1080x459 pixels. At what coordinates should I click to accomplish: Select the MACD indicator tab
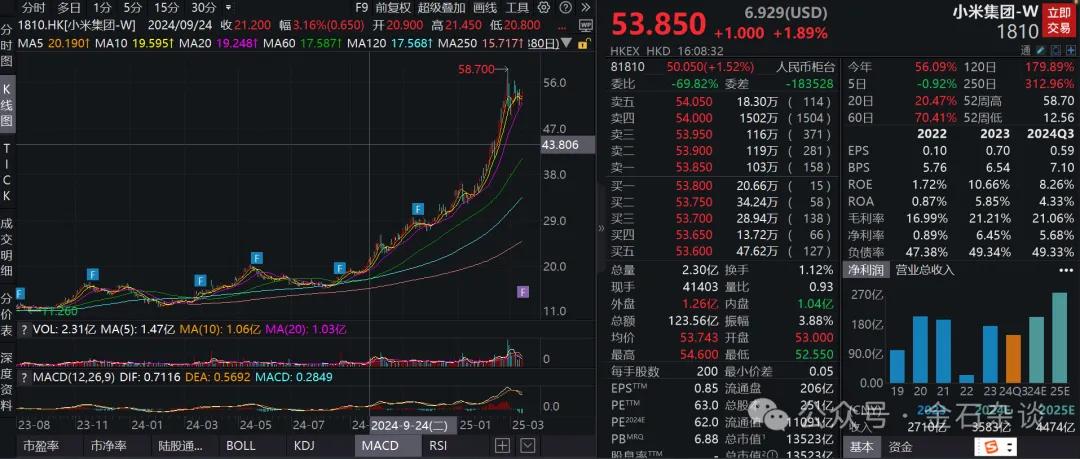click(x=380, y=445)
